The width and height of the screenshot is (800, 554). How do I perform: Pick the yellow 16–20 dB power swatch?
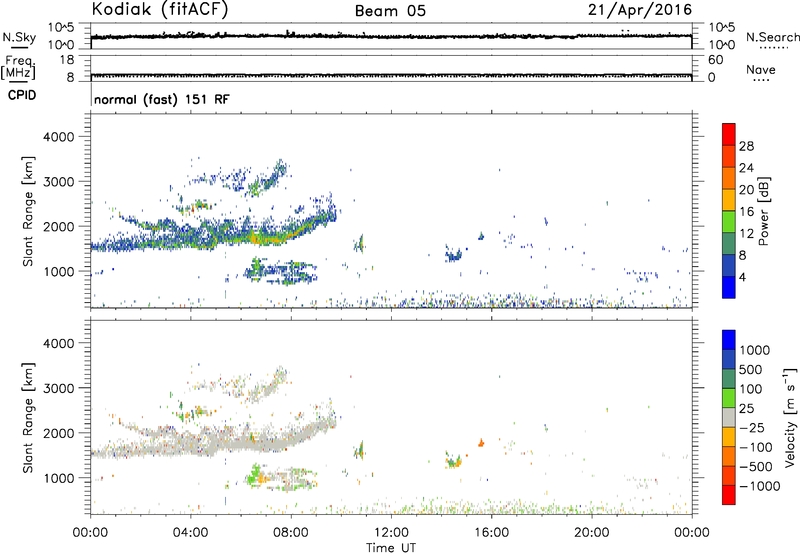coord(729,199)
